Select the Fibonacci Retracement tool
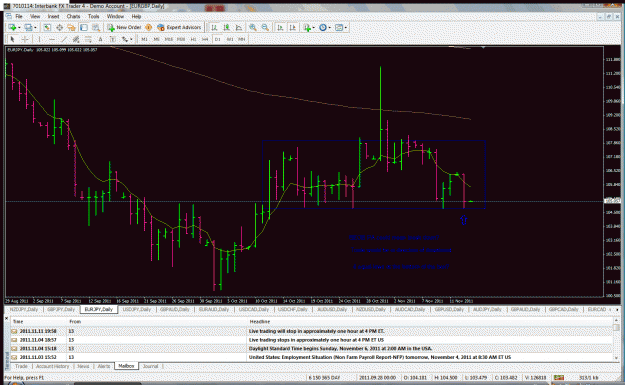Image resolution: width=625 pixels, height=385 pixels. coord(88,39)
